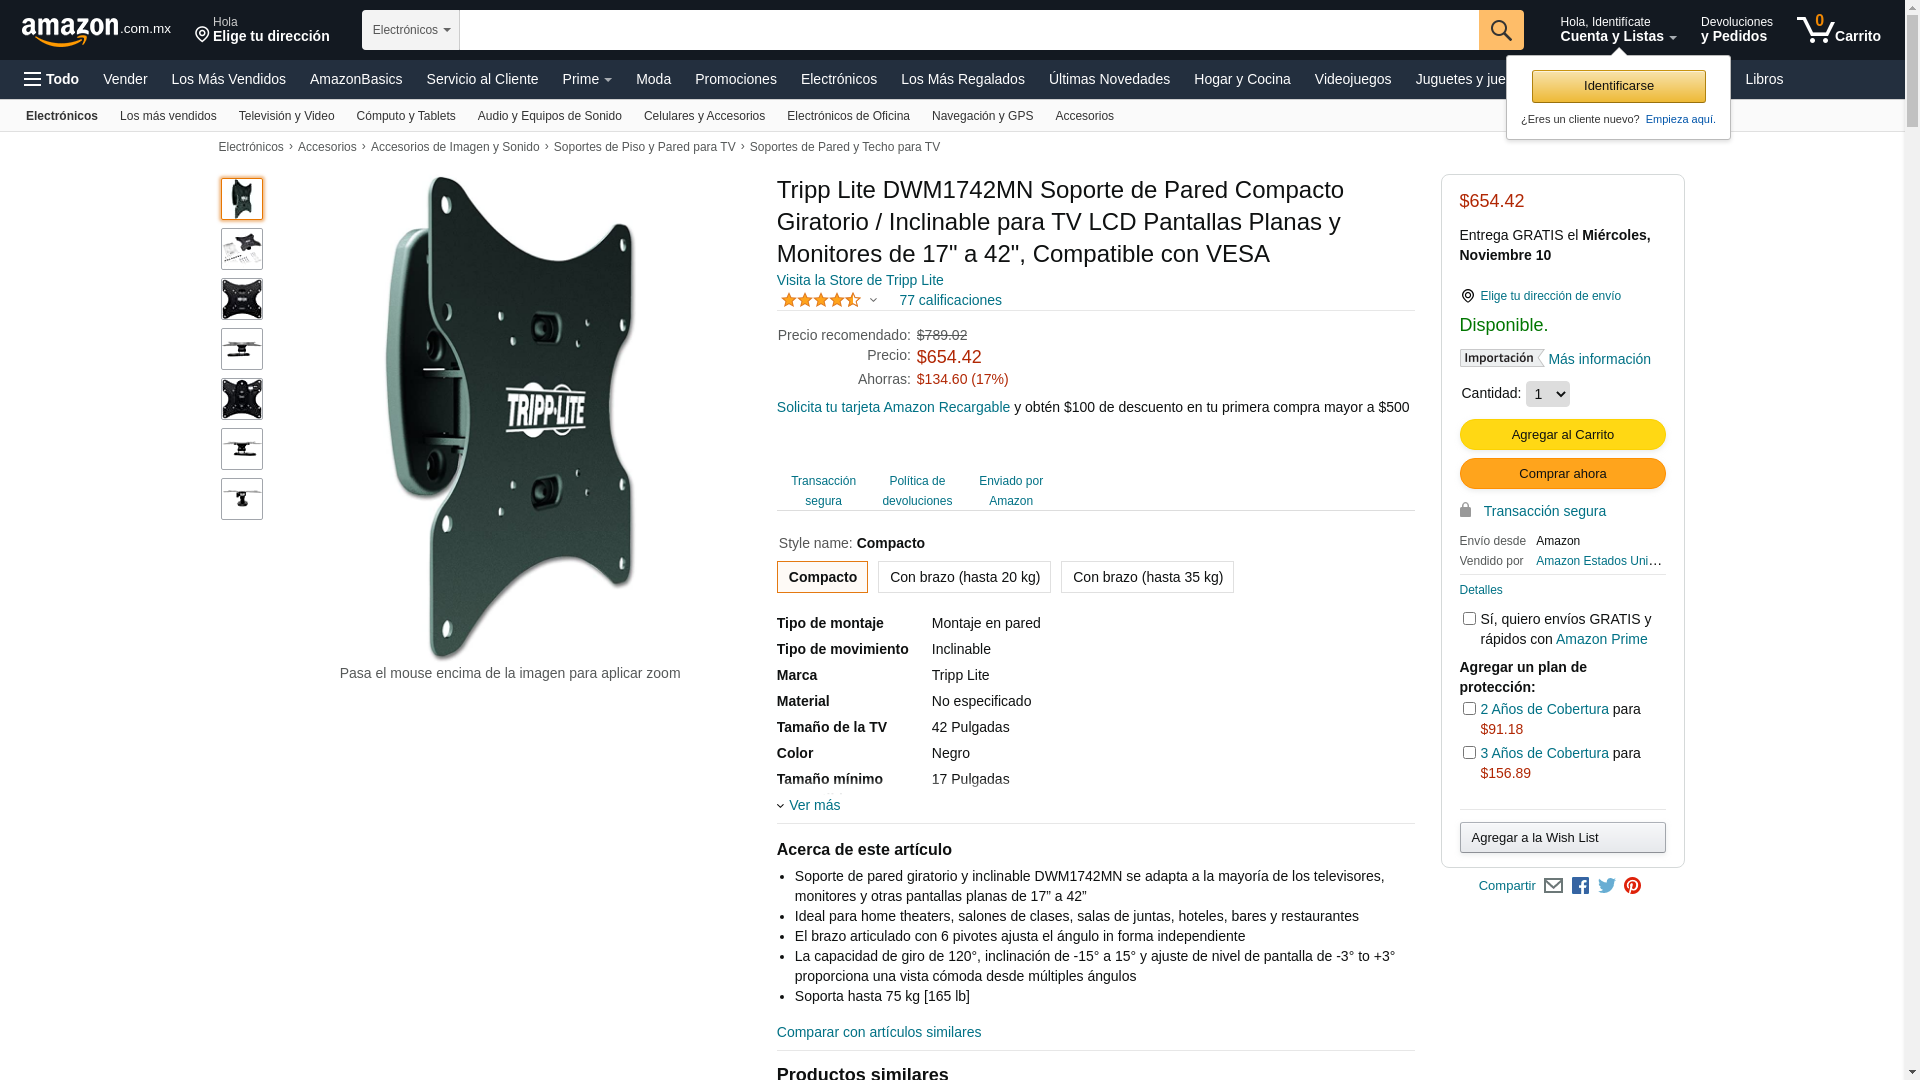Share the product on Pinterest
This screenshot has height=1080, width=1920.
point(1632,886)
